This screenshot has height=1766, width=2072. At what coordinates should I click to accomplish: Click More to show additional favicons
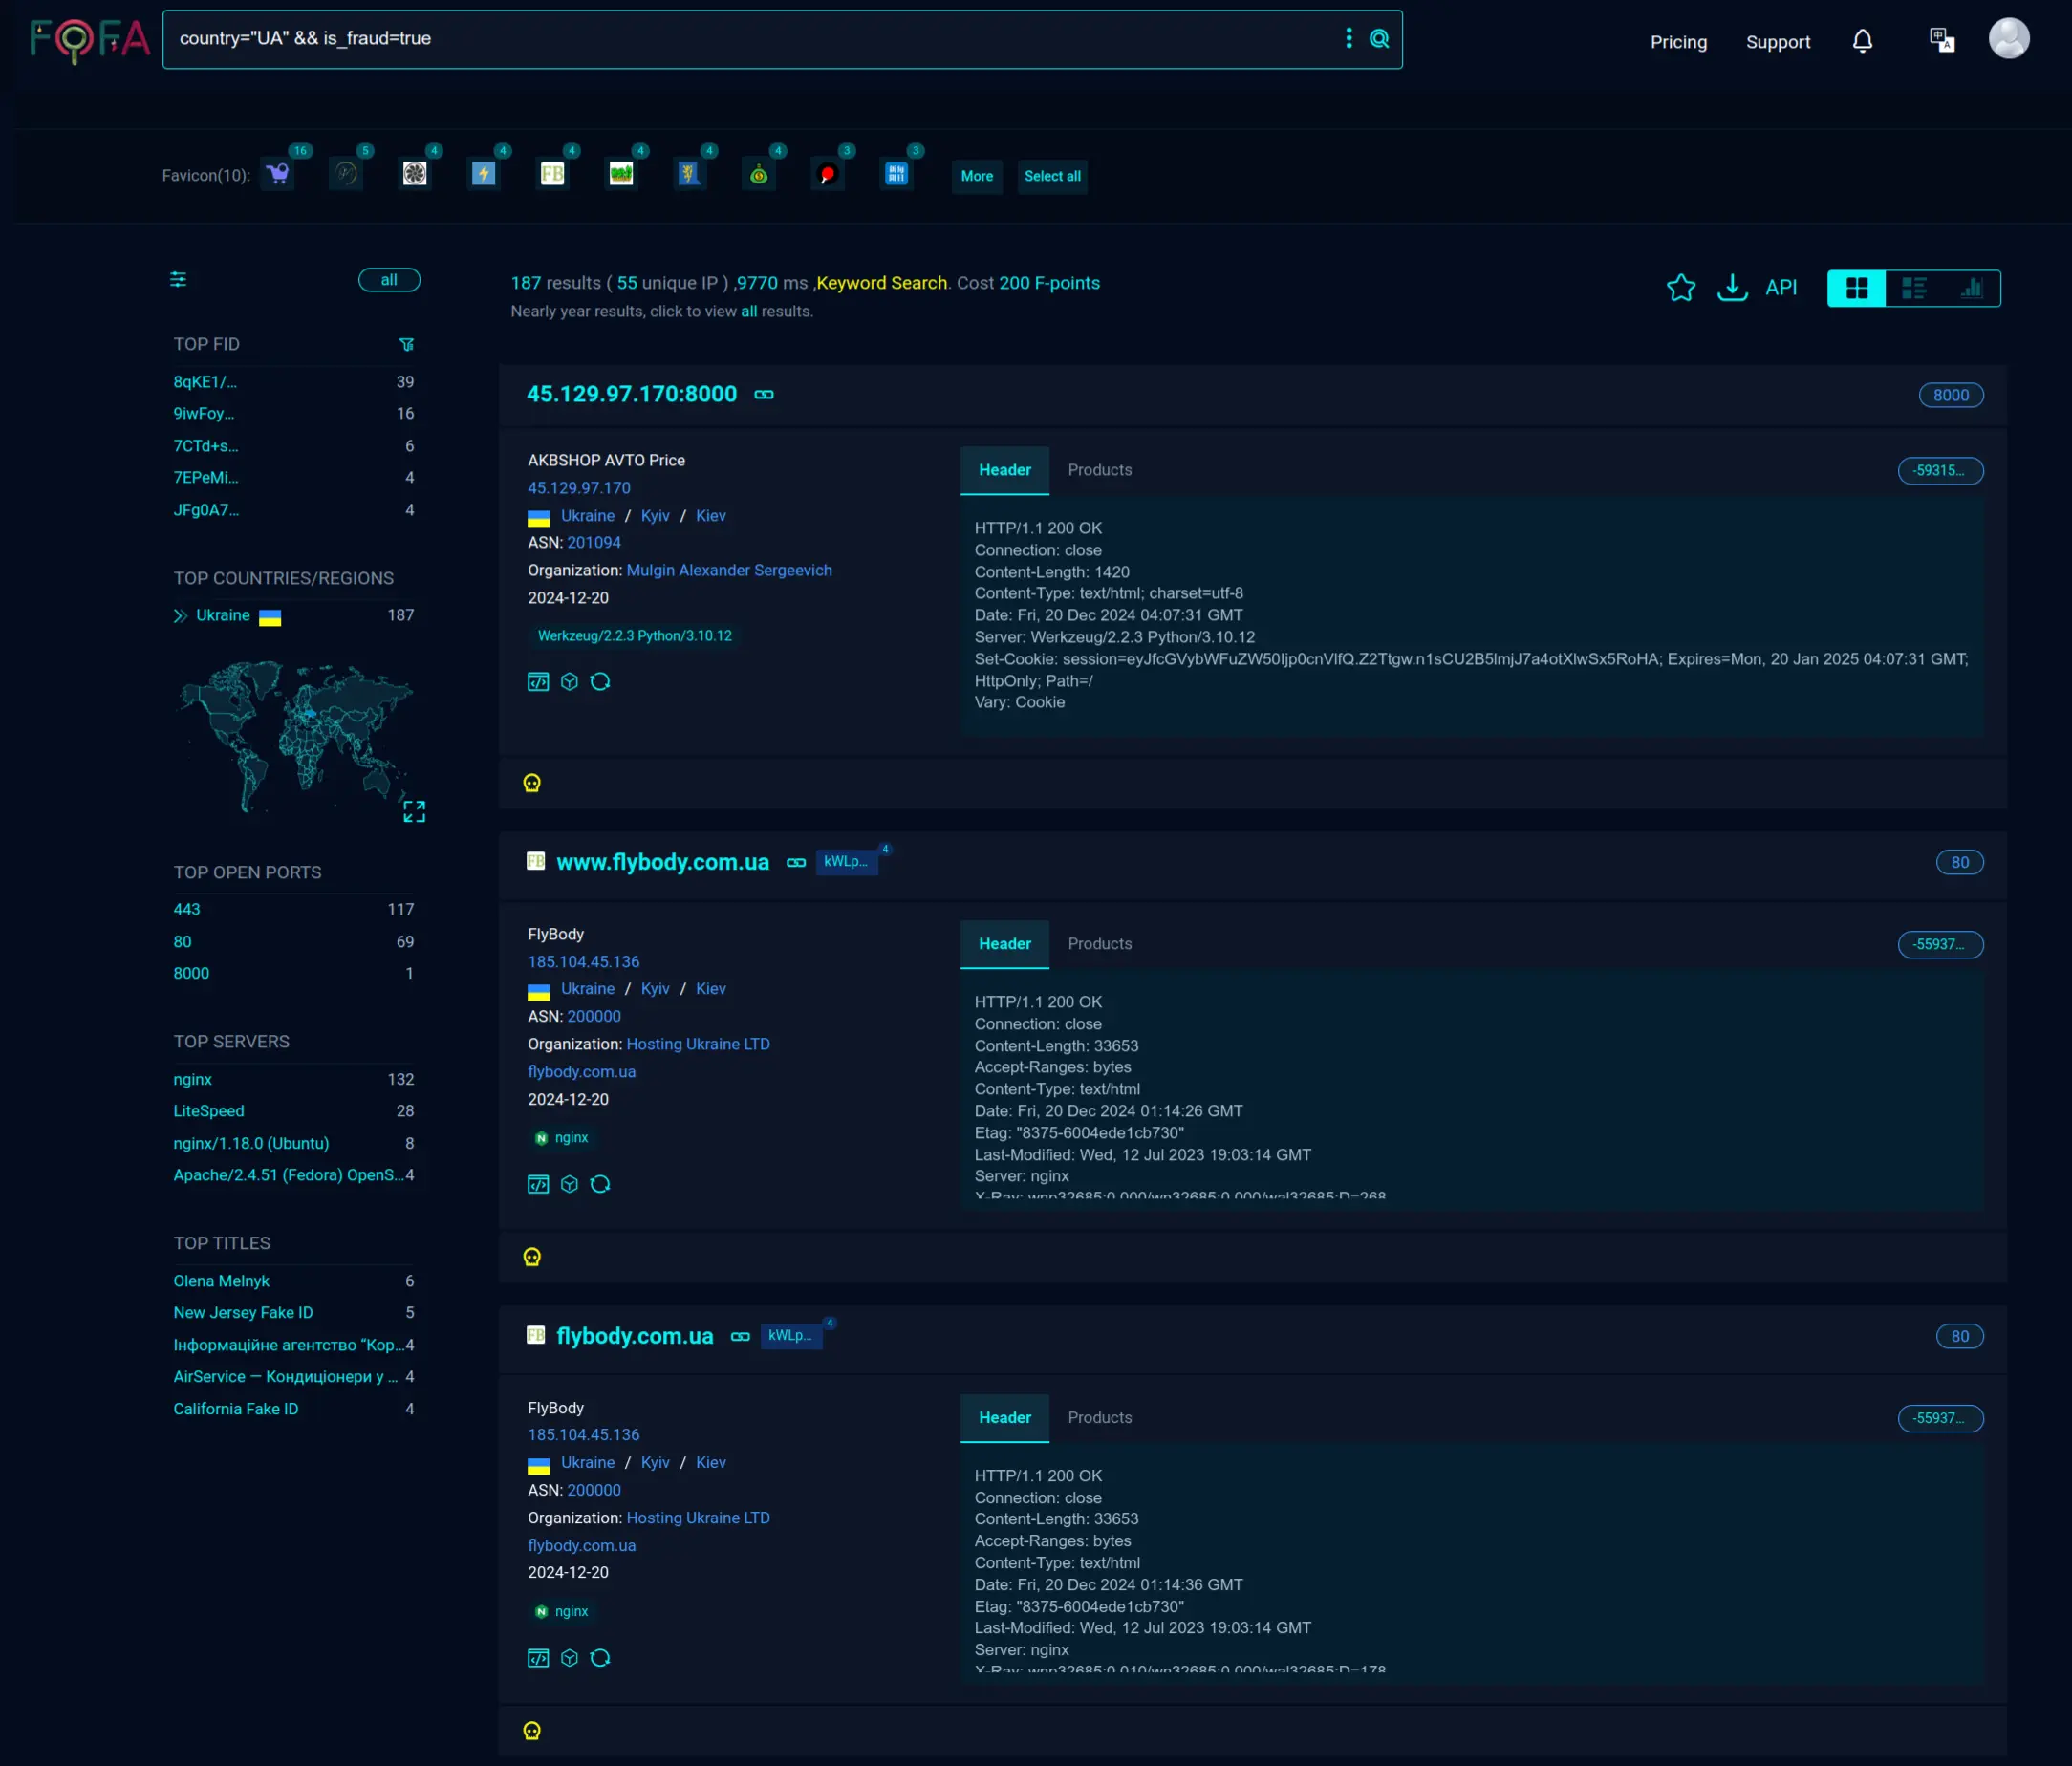pyautogui.click(x=977, y=176)
